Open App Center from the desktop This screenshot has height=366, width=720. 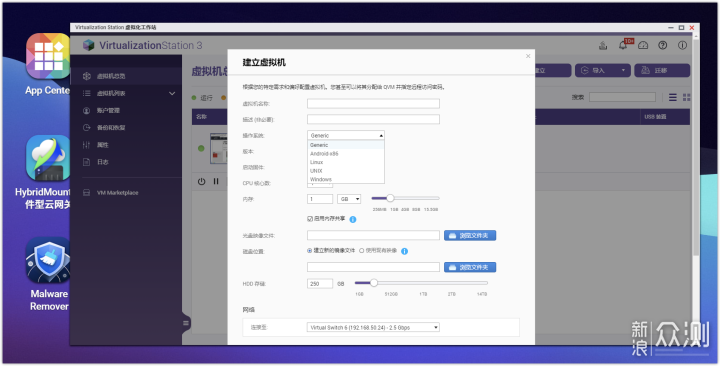click(x=48, y=56)
